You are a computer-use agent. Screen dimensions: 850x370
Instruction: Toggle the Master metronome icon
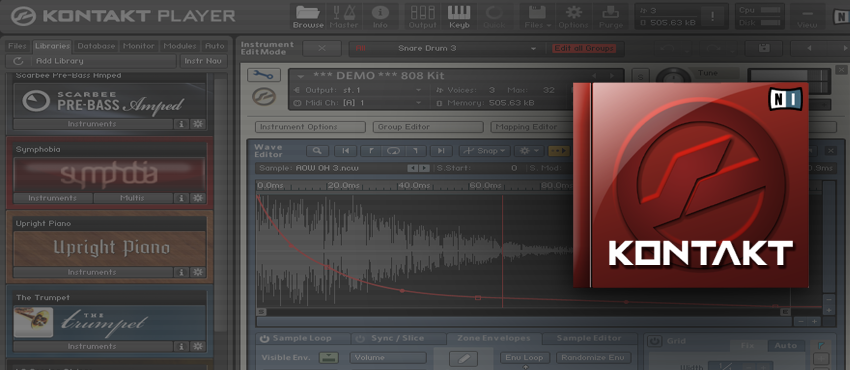coord(344,17)
